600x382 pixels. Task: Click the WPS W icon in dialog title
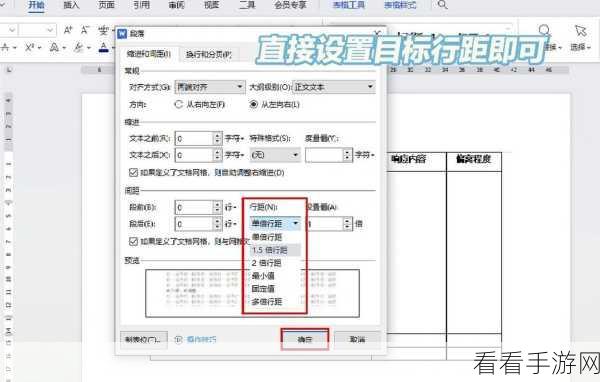(122, 34)
